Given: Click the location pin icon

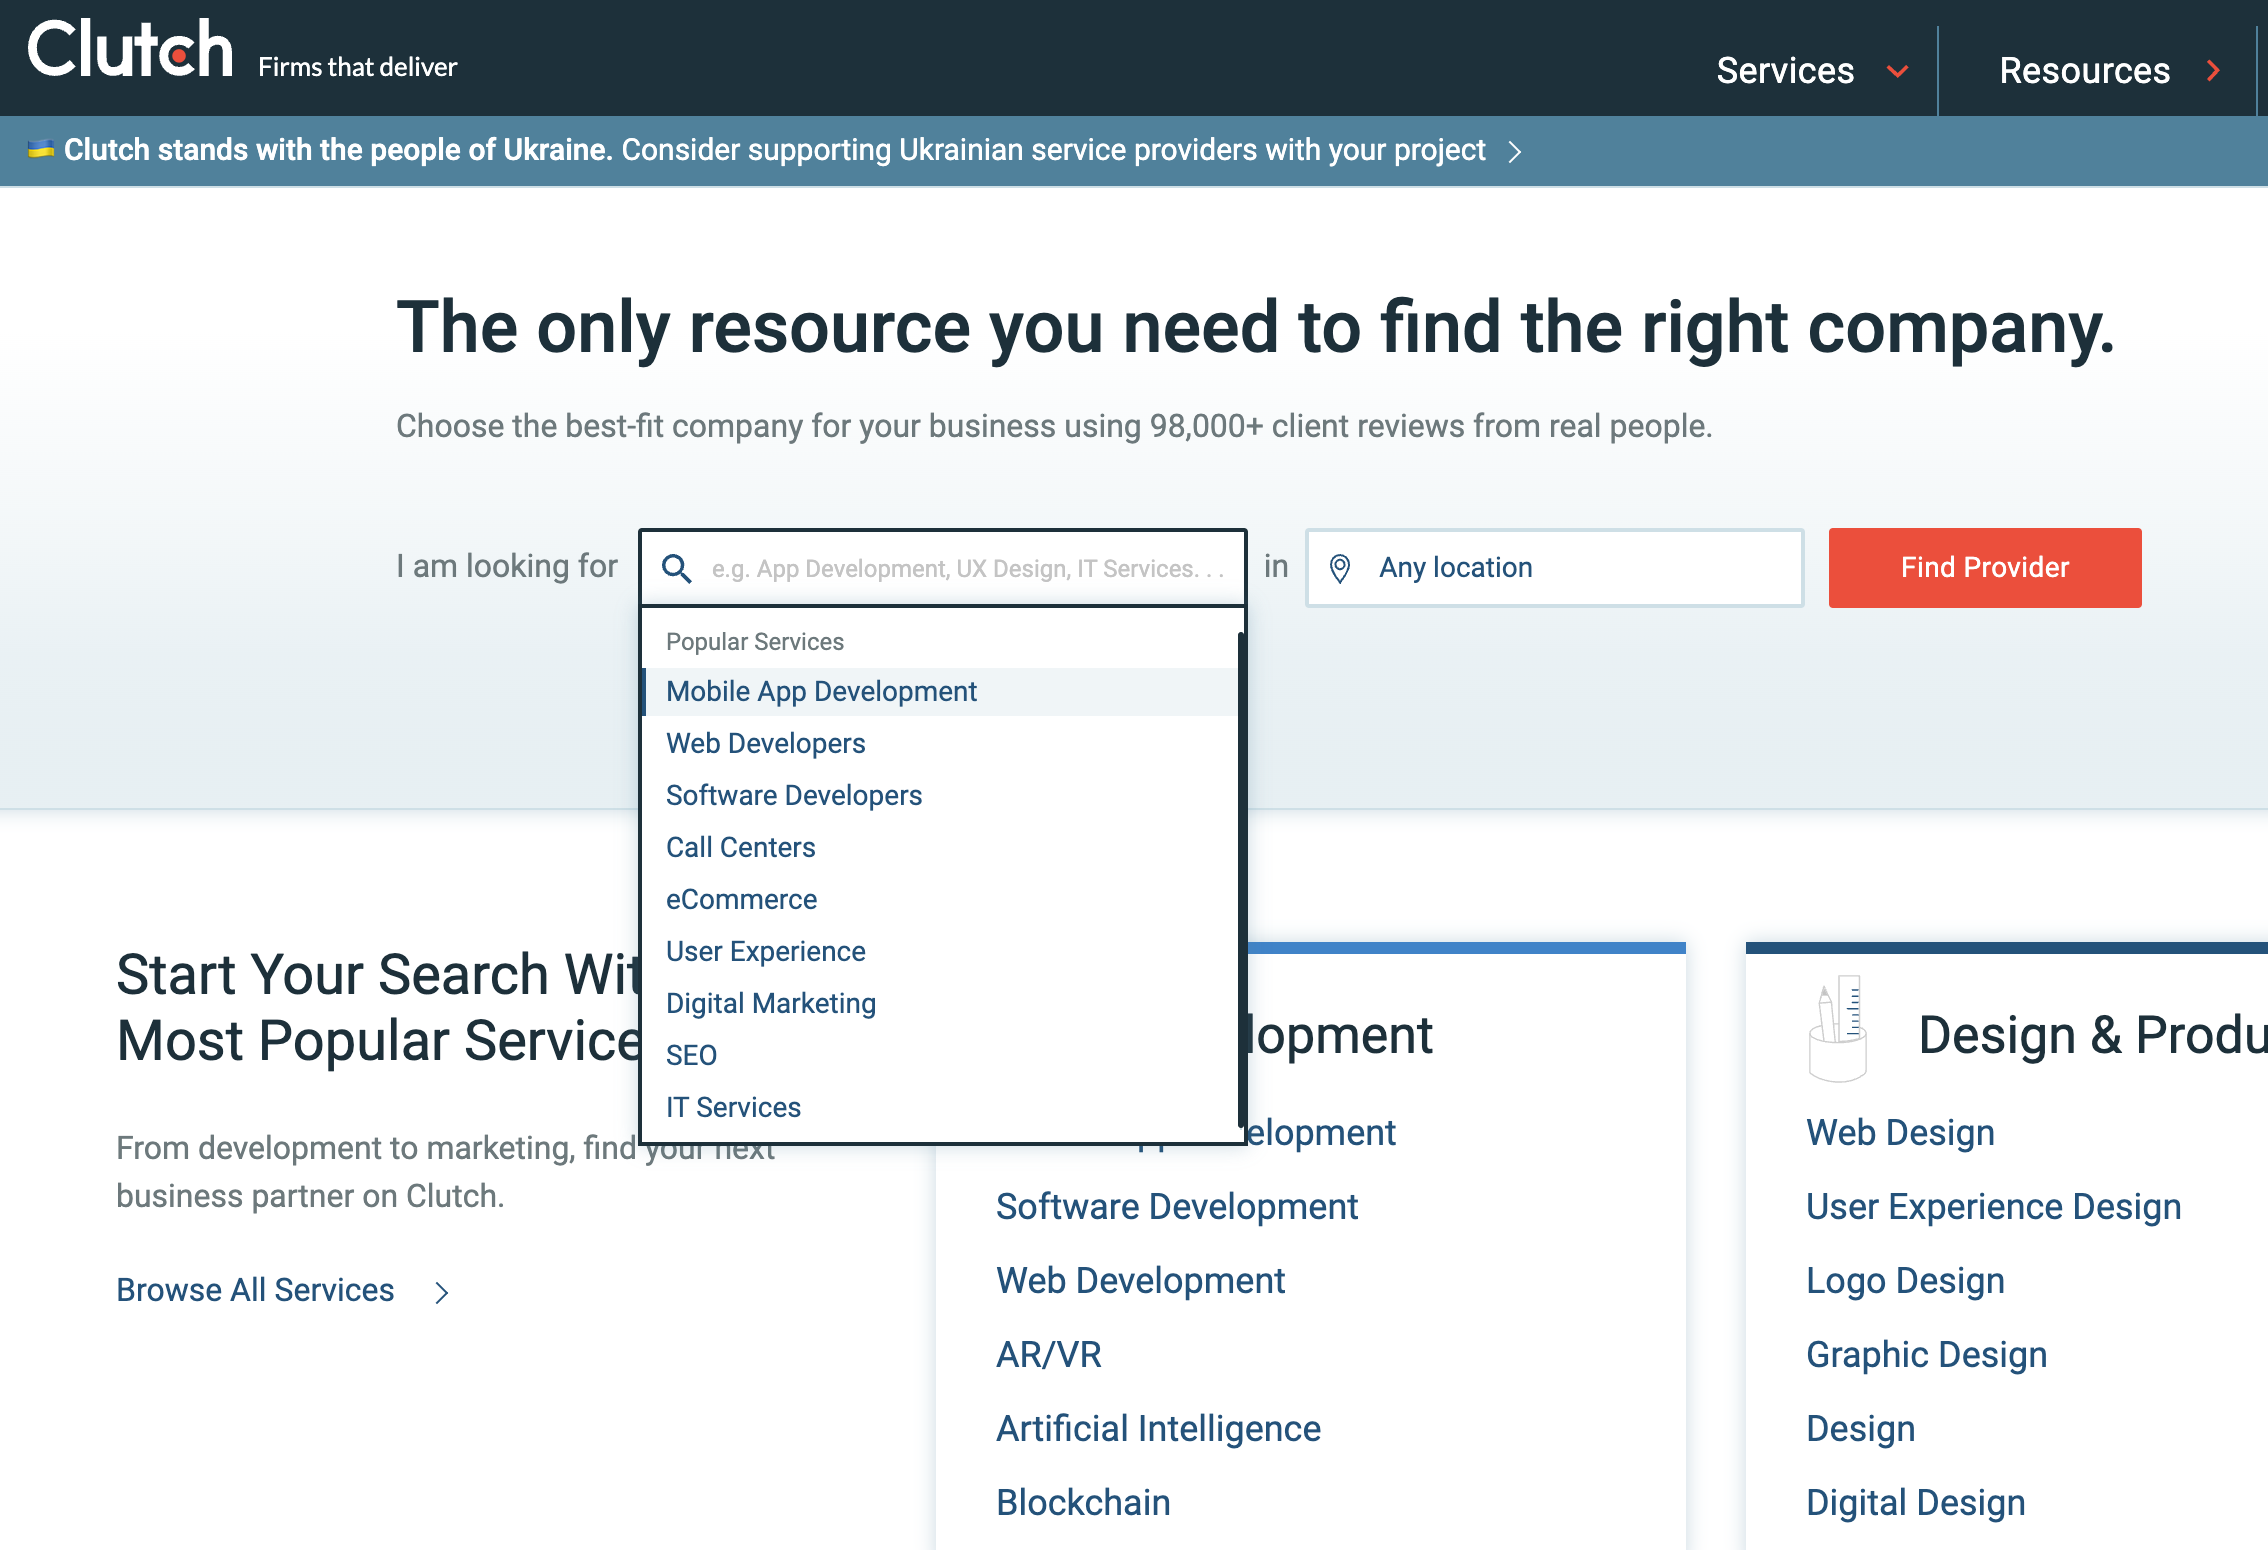Looking at the screenshot, I should click(x=1340, y=568).
